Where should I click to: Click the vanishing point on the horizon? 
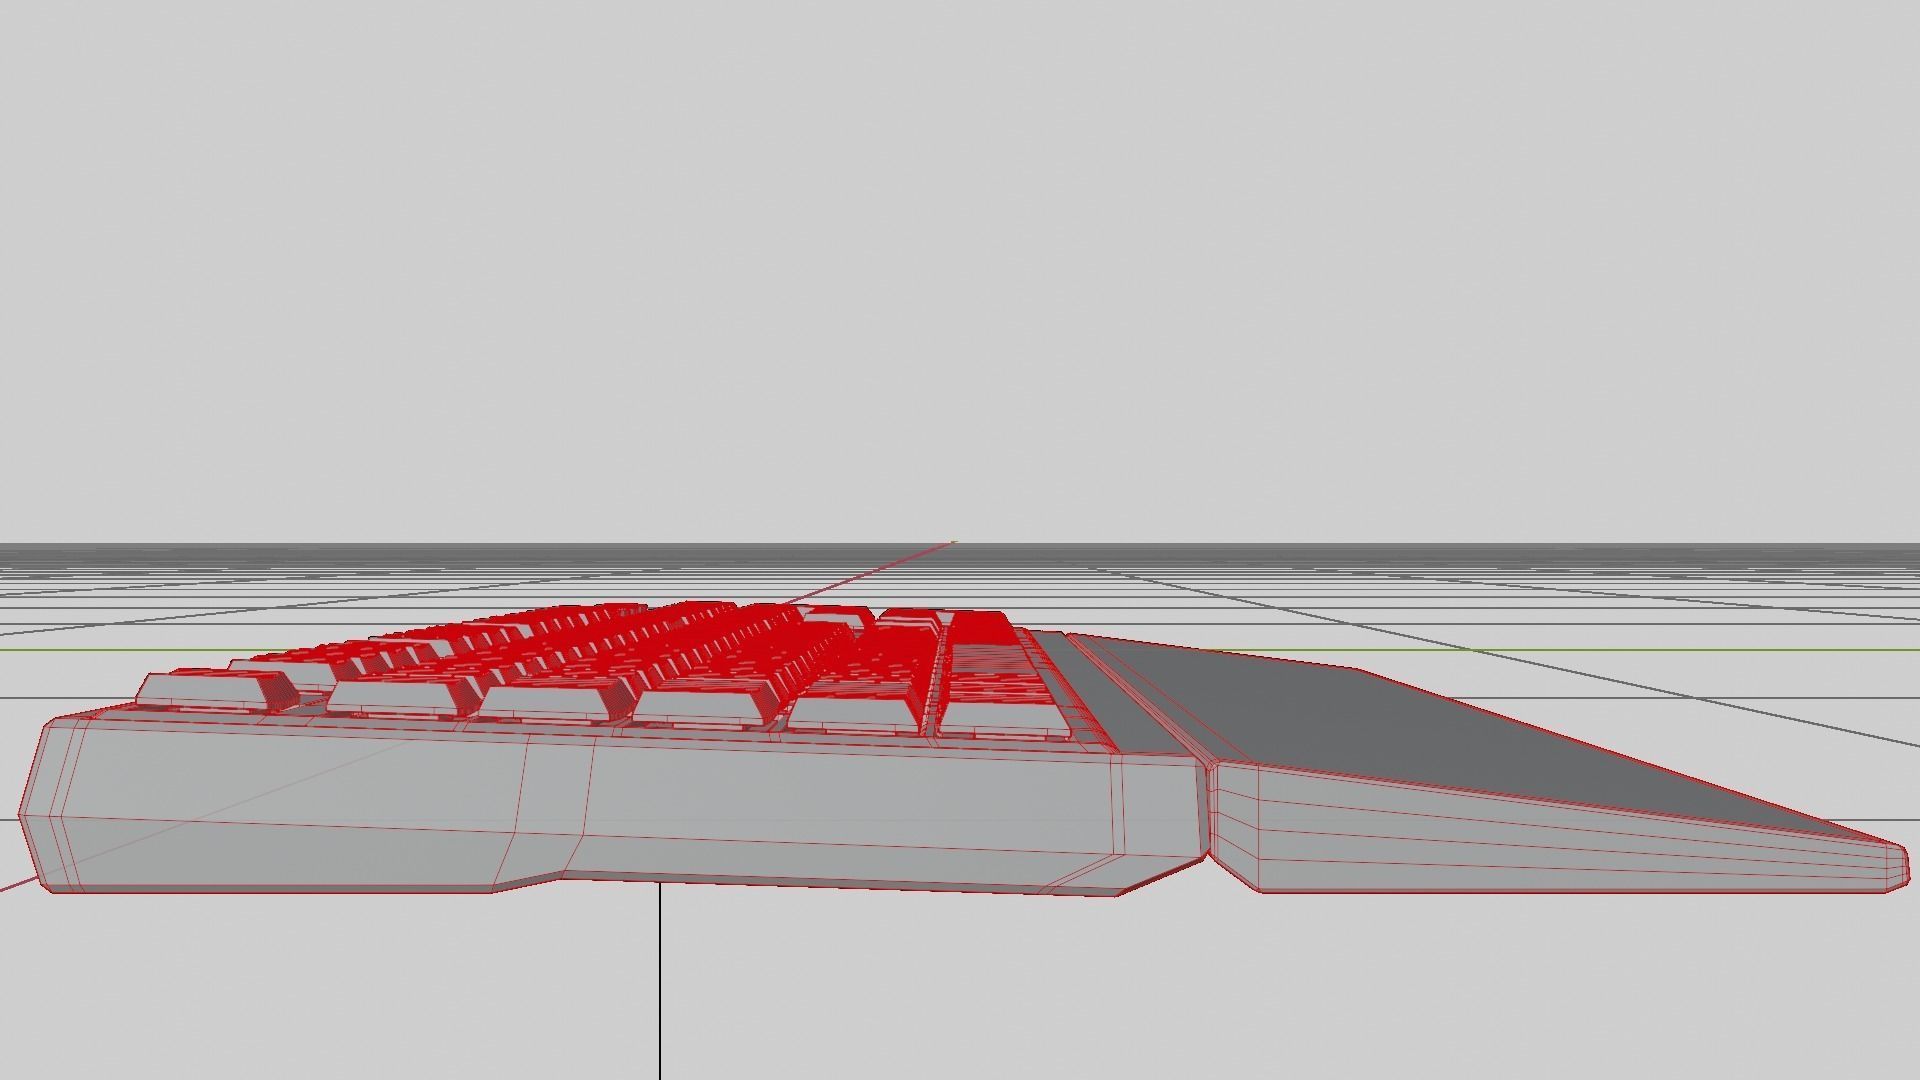(954, 543)
